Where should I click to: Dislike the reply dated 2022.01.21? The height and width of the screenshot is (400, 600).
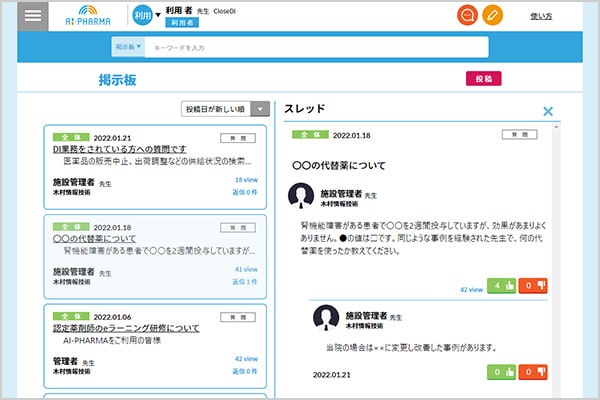point(533,372)
